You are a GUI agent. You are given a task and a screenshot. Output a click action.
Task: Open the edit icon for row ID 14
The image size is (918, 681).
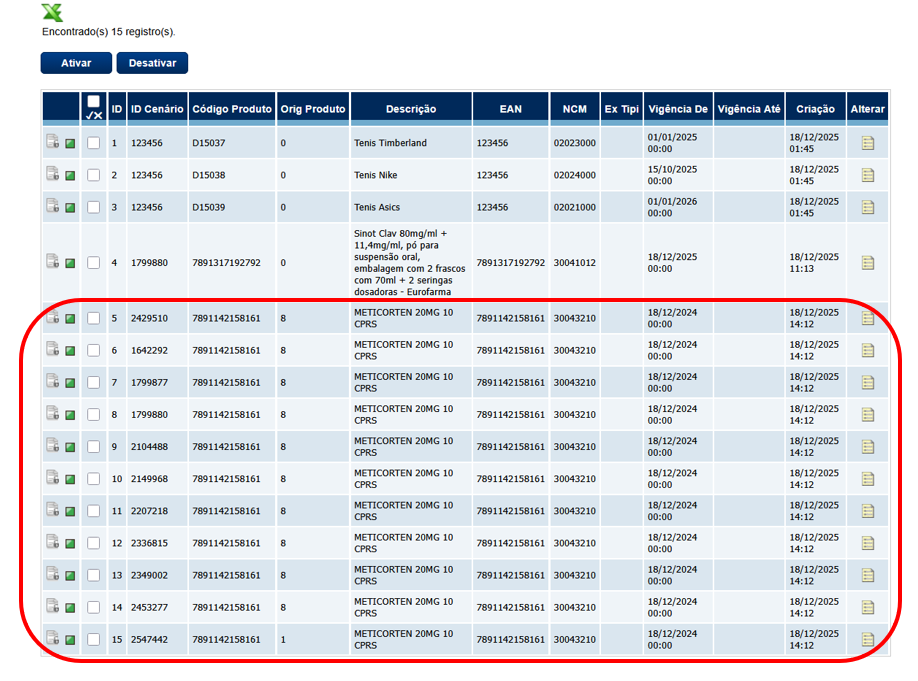pos(868,607)
